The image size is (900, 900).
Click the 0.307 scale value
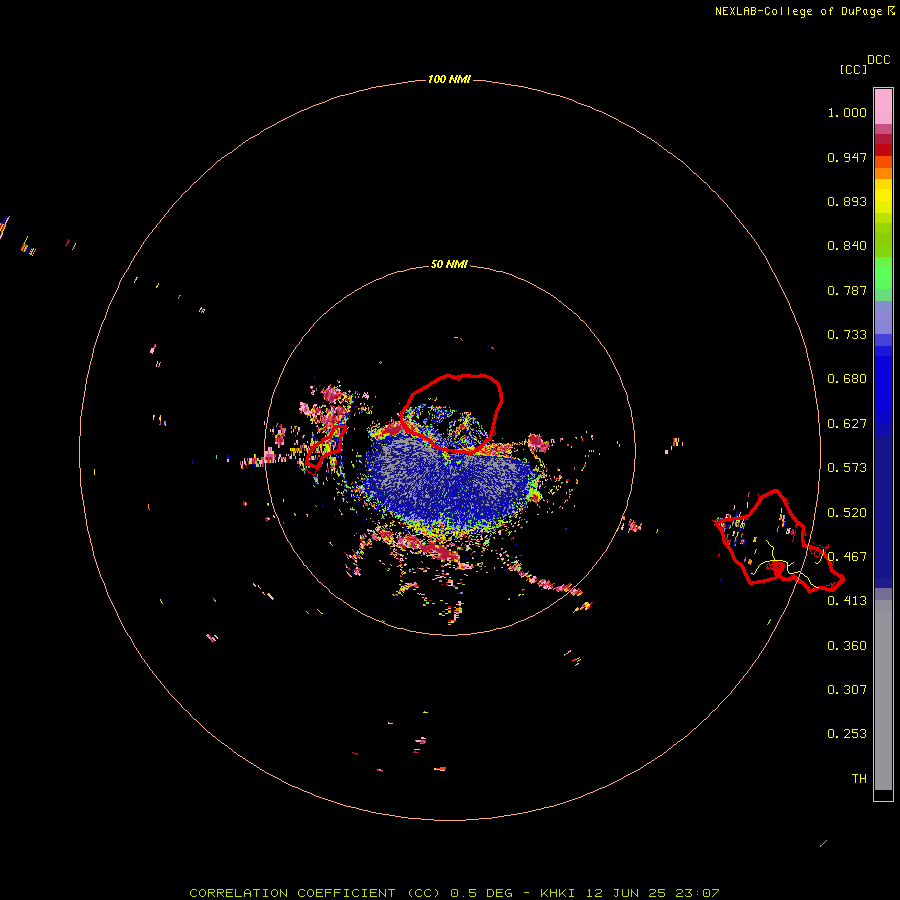click(847, 690)
